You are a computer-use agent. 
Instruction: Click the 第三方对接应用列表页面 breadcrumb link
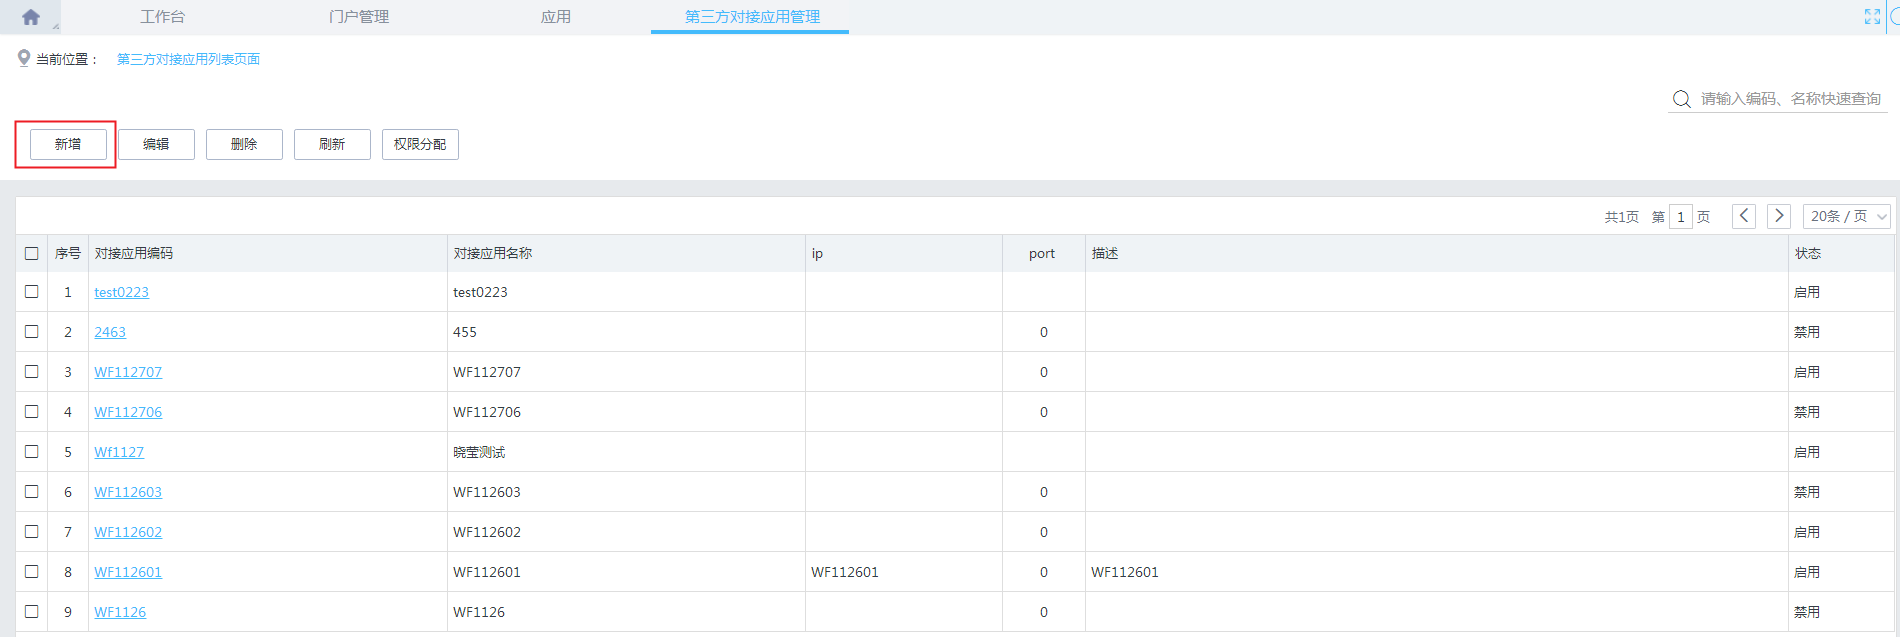[188, 59]
